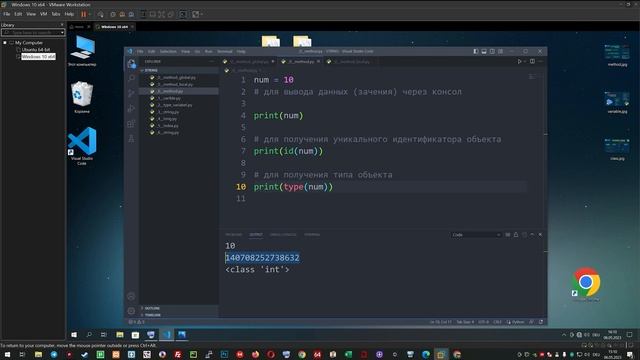Switch to the Terminal panel tab
Image resolution: width=640 pixels, height=360 pixels.
pos(312,235)
